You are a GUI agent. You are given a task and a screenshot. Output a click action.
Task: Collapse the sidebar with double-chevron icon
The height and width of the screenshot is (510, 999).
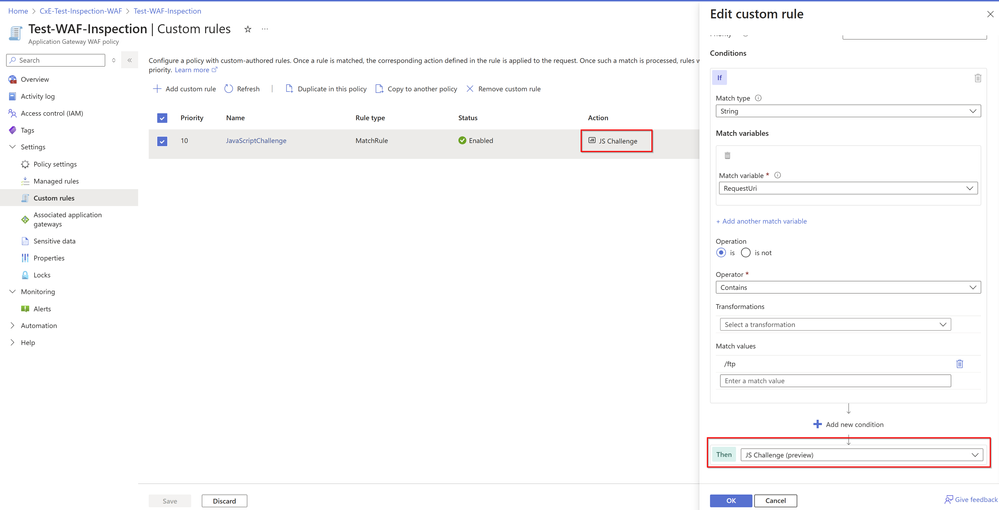pos(129,60)
